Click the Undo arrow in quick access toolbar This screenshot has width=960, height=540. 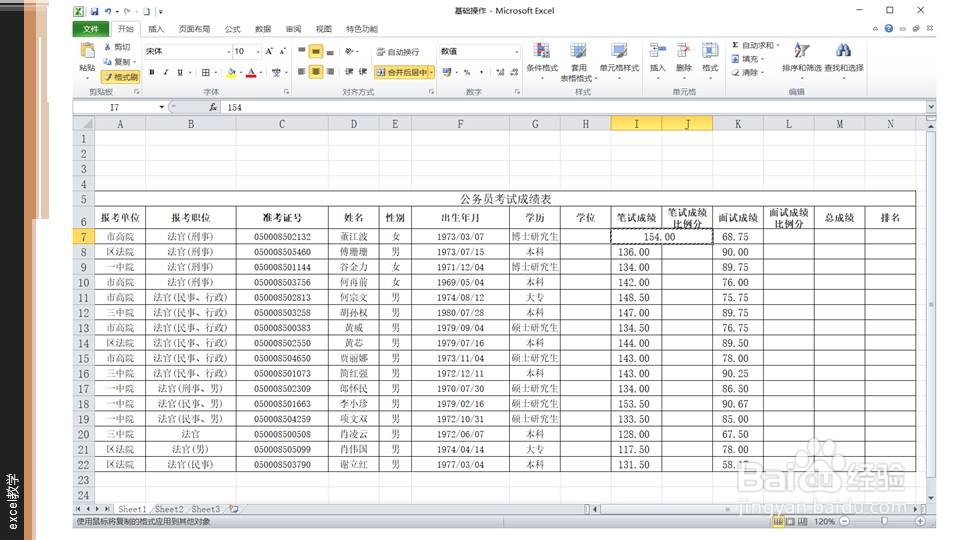pos(108,11)
